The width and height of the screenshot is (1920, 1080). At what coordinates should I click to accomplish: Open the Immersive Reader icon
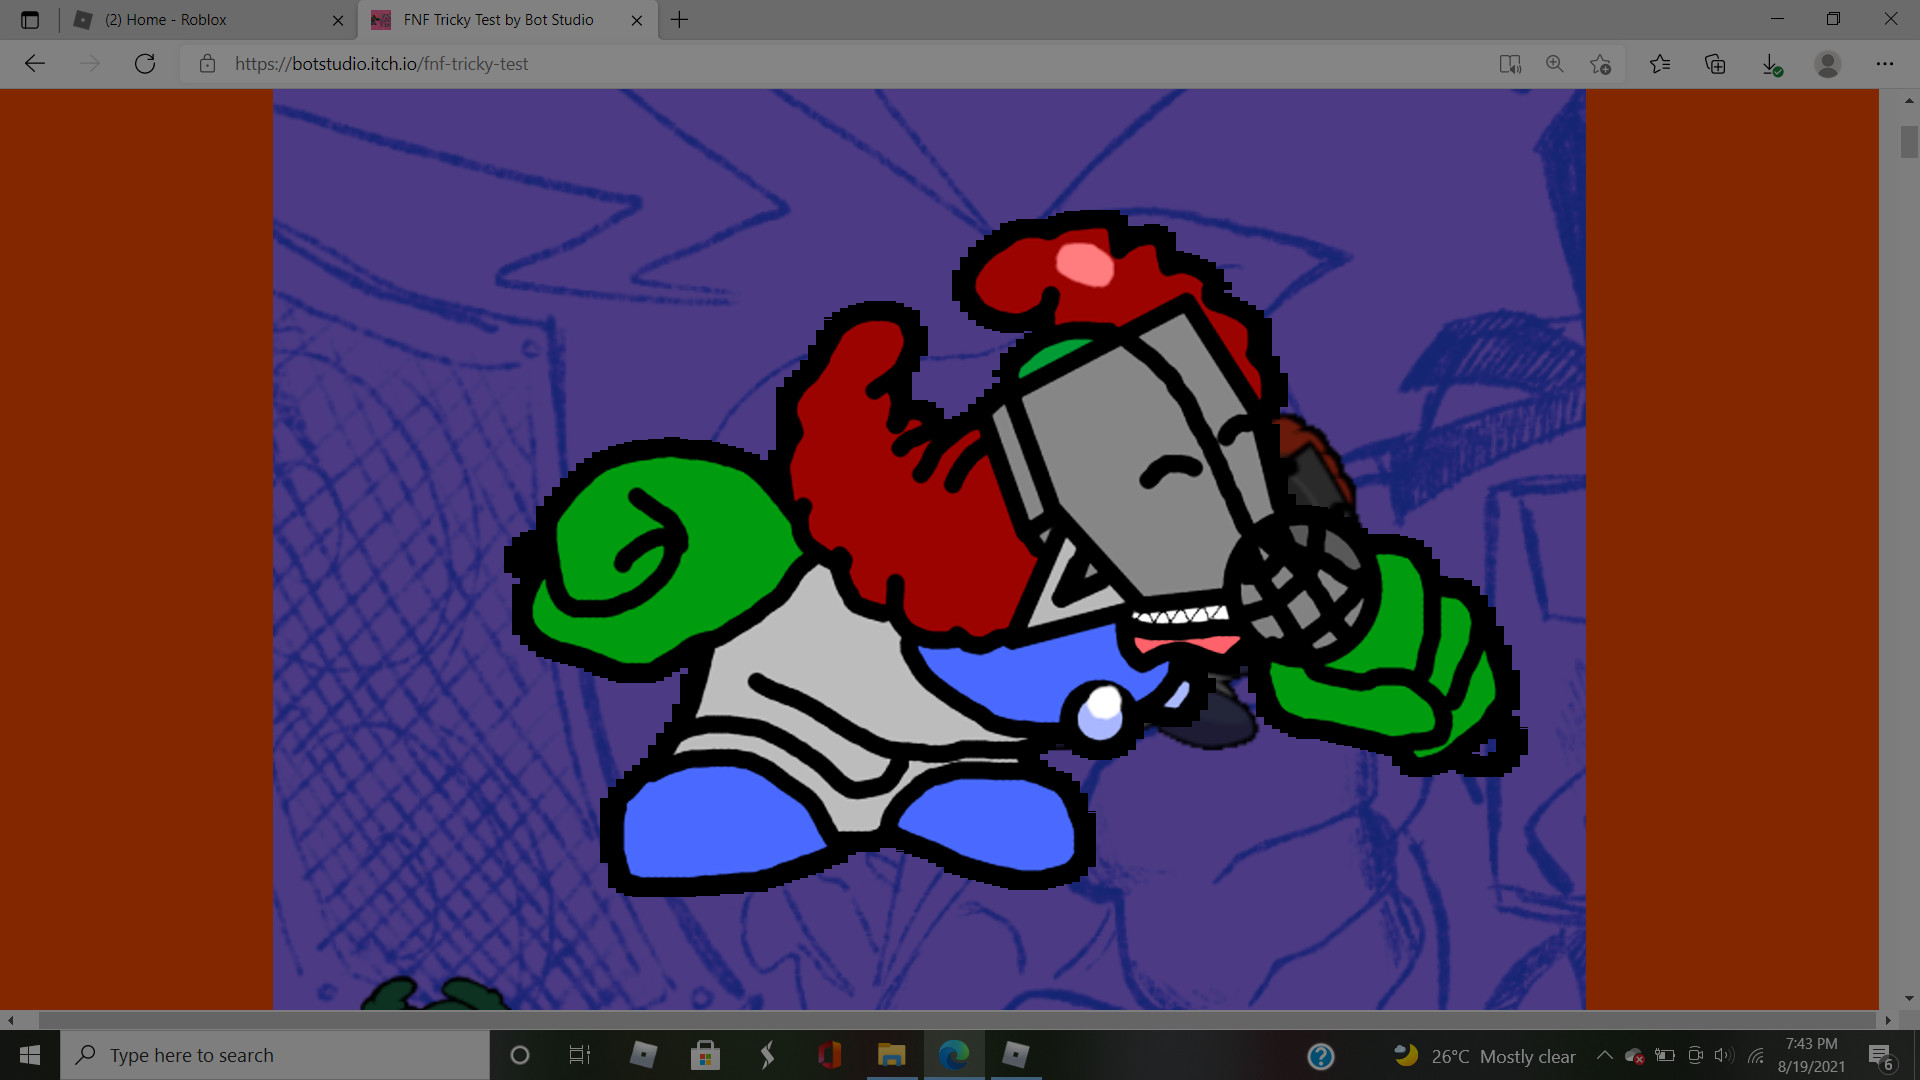click(1510, 64)
